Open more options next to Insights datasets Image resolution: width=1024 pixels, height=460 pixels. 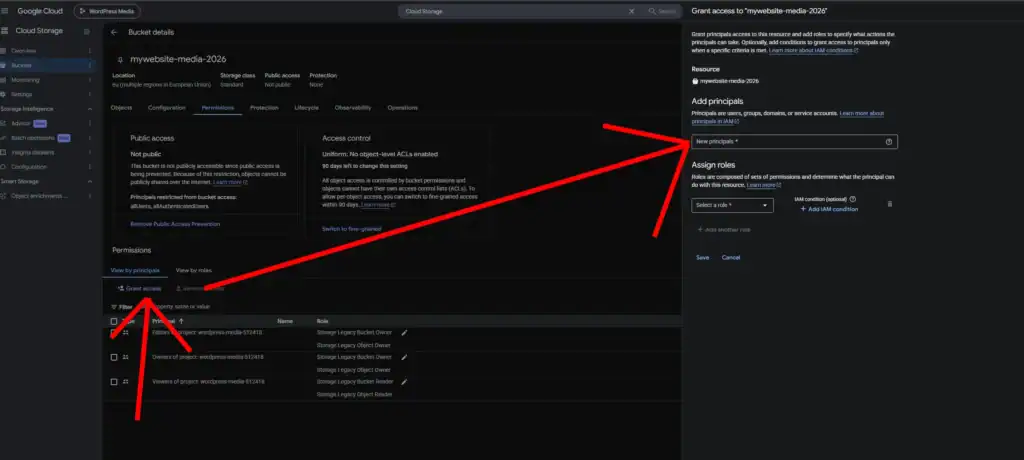tap(89, 152)
